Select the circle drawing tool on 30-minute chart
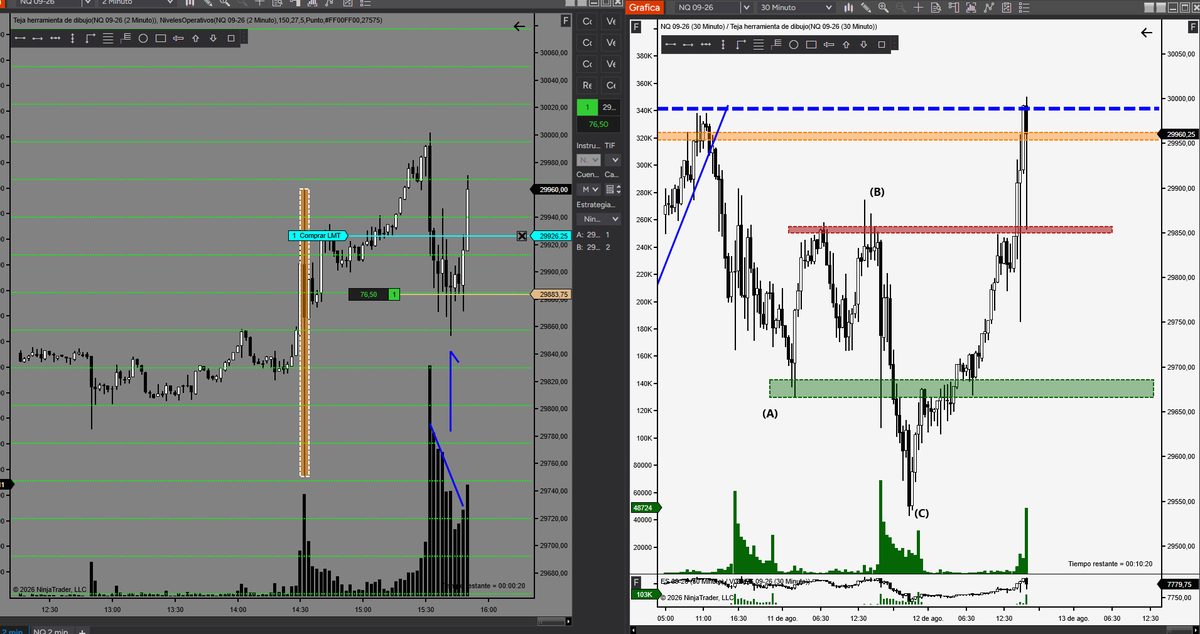The width and height of the screenshot is (1200, 634). pyautogui.click(x=793, y=44)
